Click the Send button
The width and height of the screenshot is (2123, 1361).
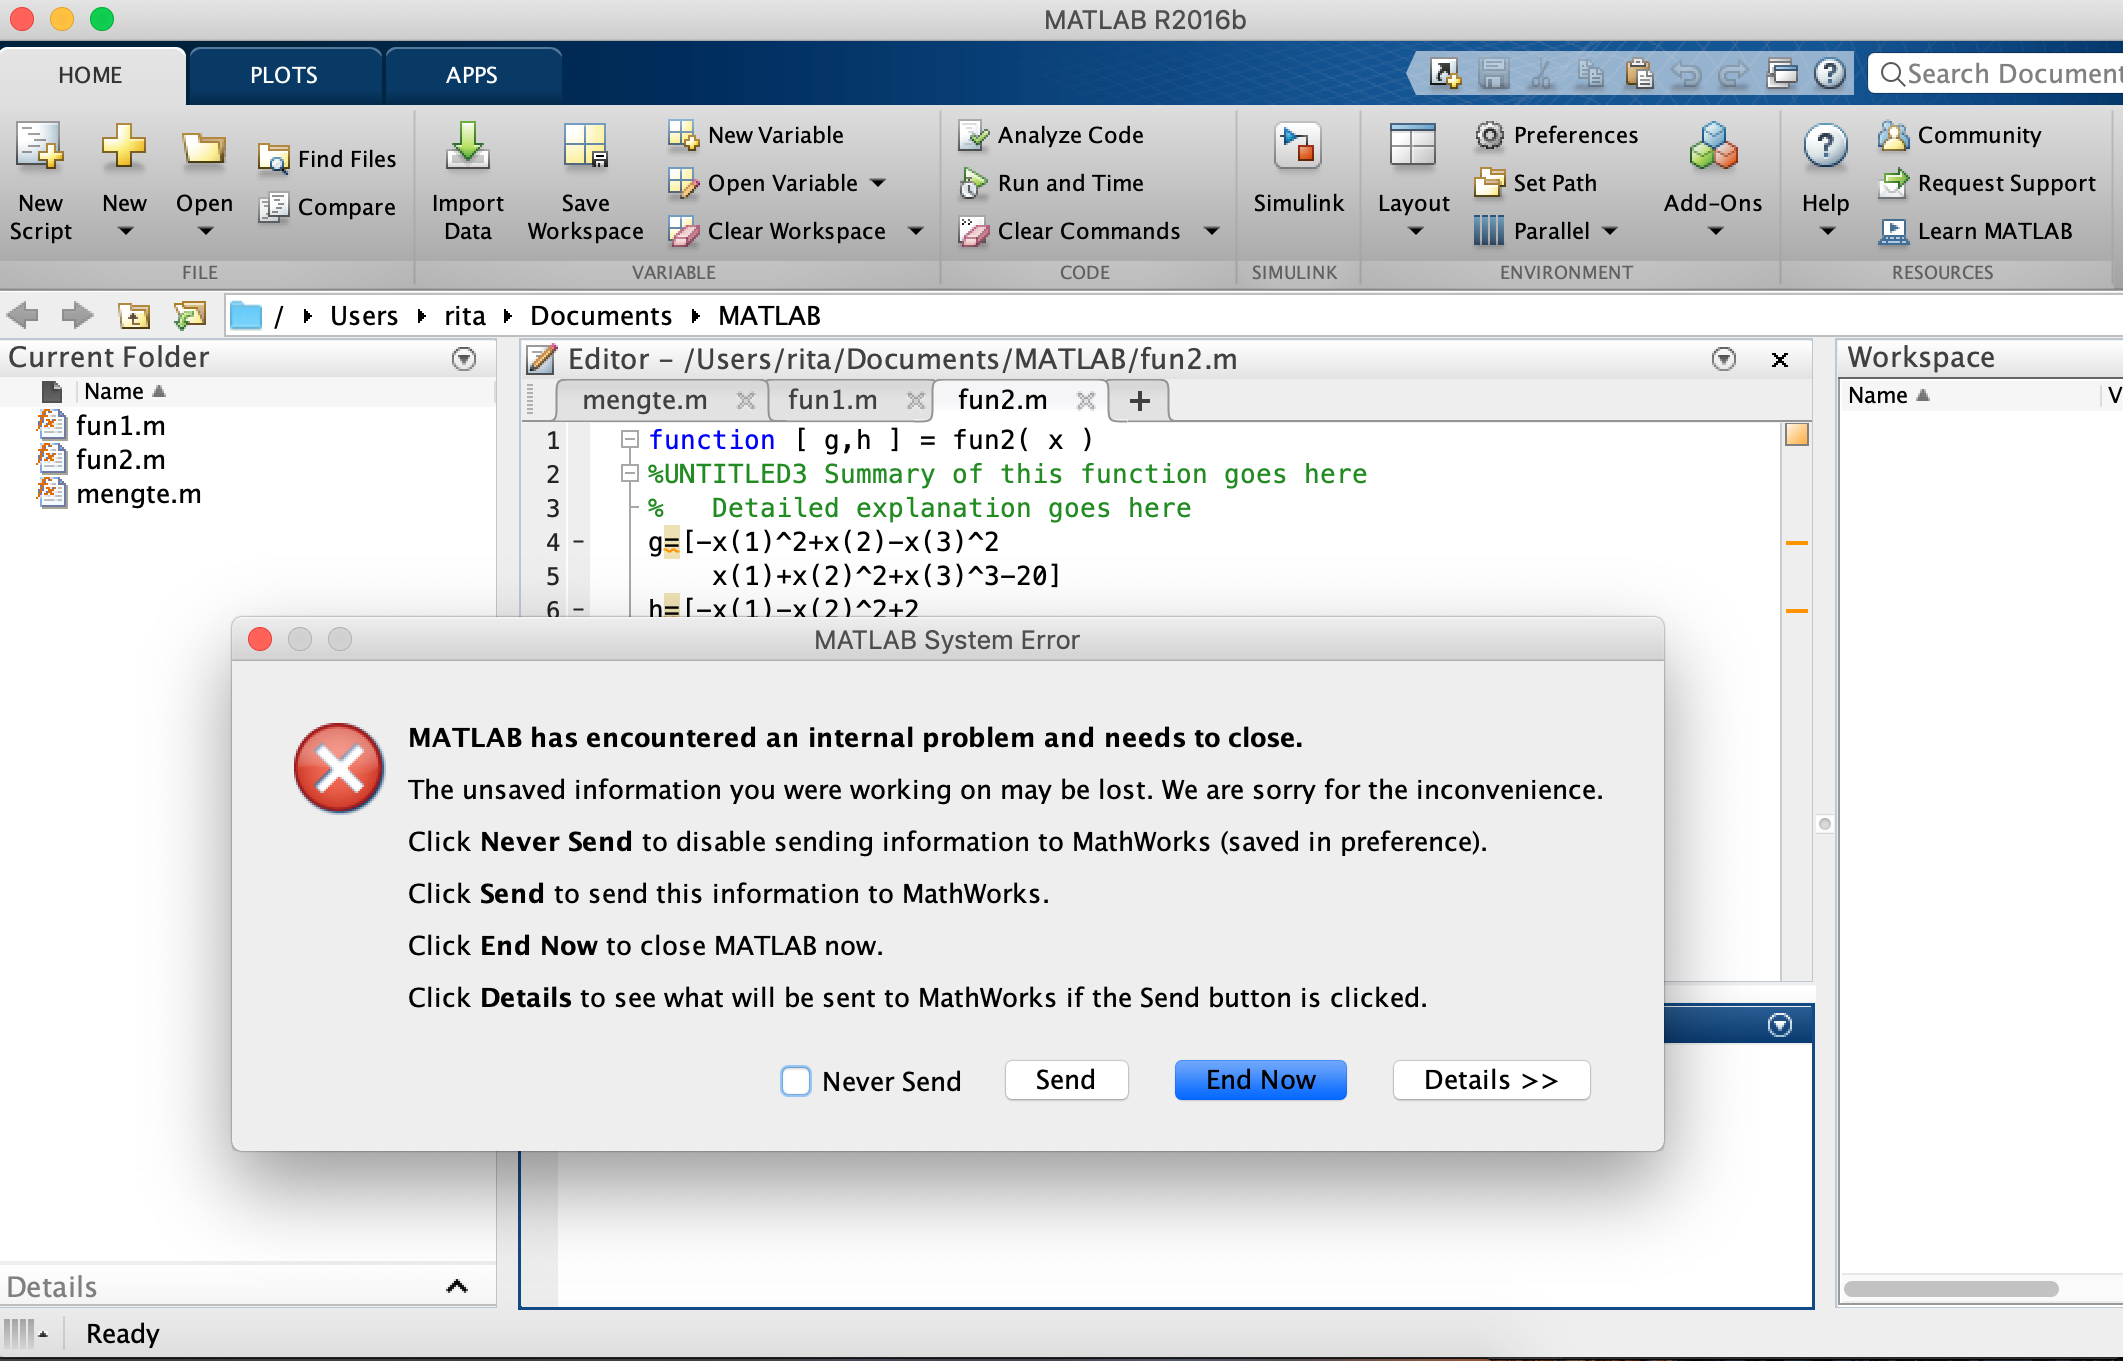pos(1065,1080)
